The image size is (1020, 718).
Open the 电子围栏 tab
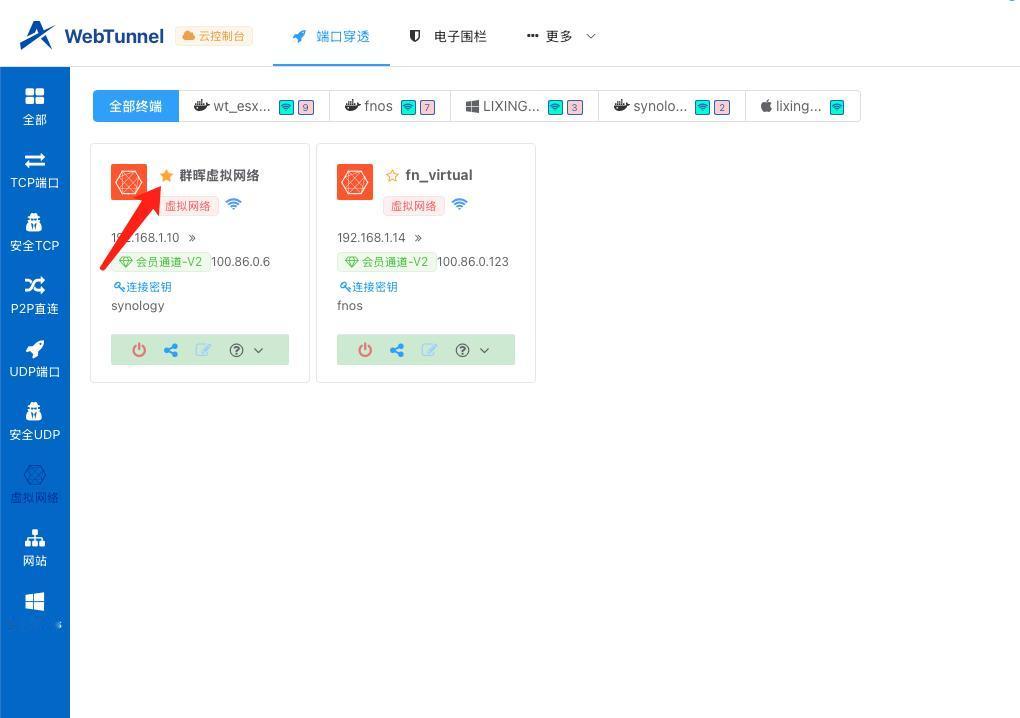click(448, 36)
